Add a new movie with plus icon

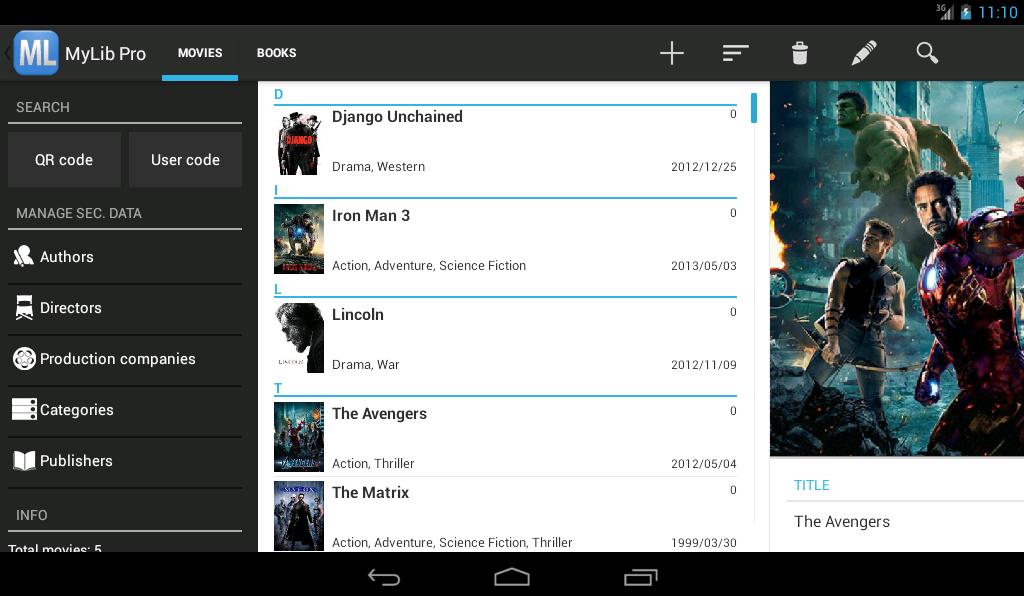(671, 53)
